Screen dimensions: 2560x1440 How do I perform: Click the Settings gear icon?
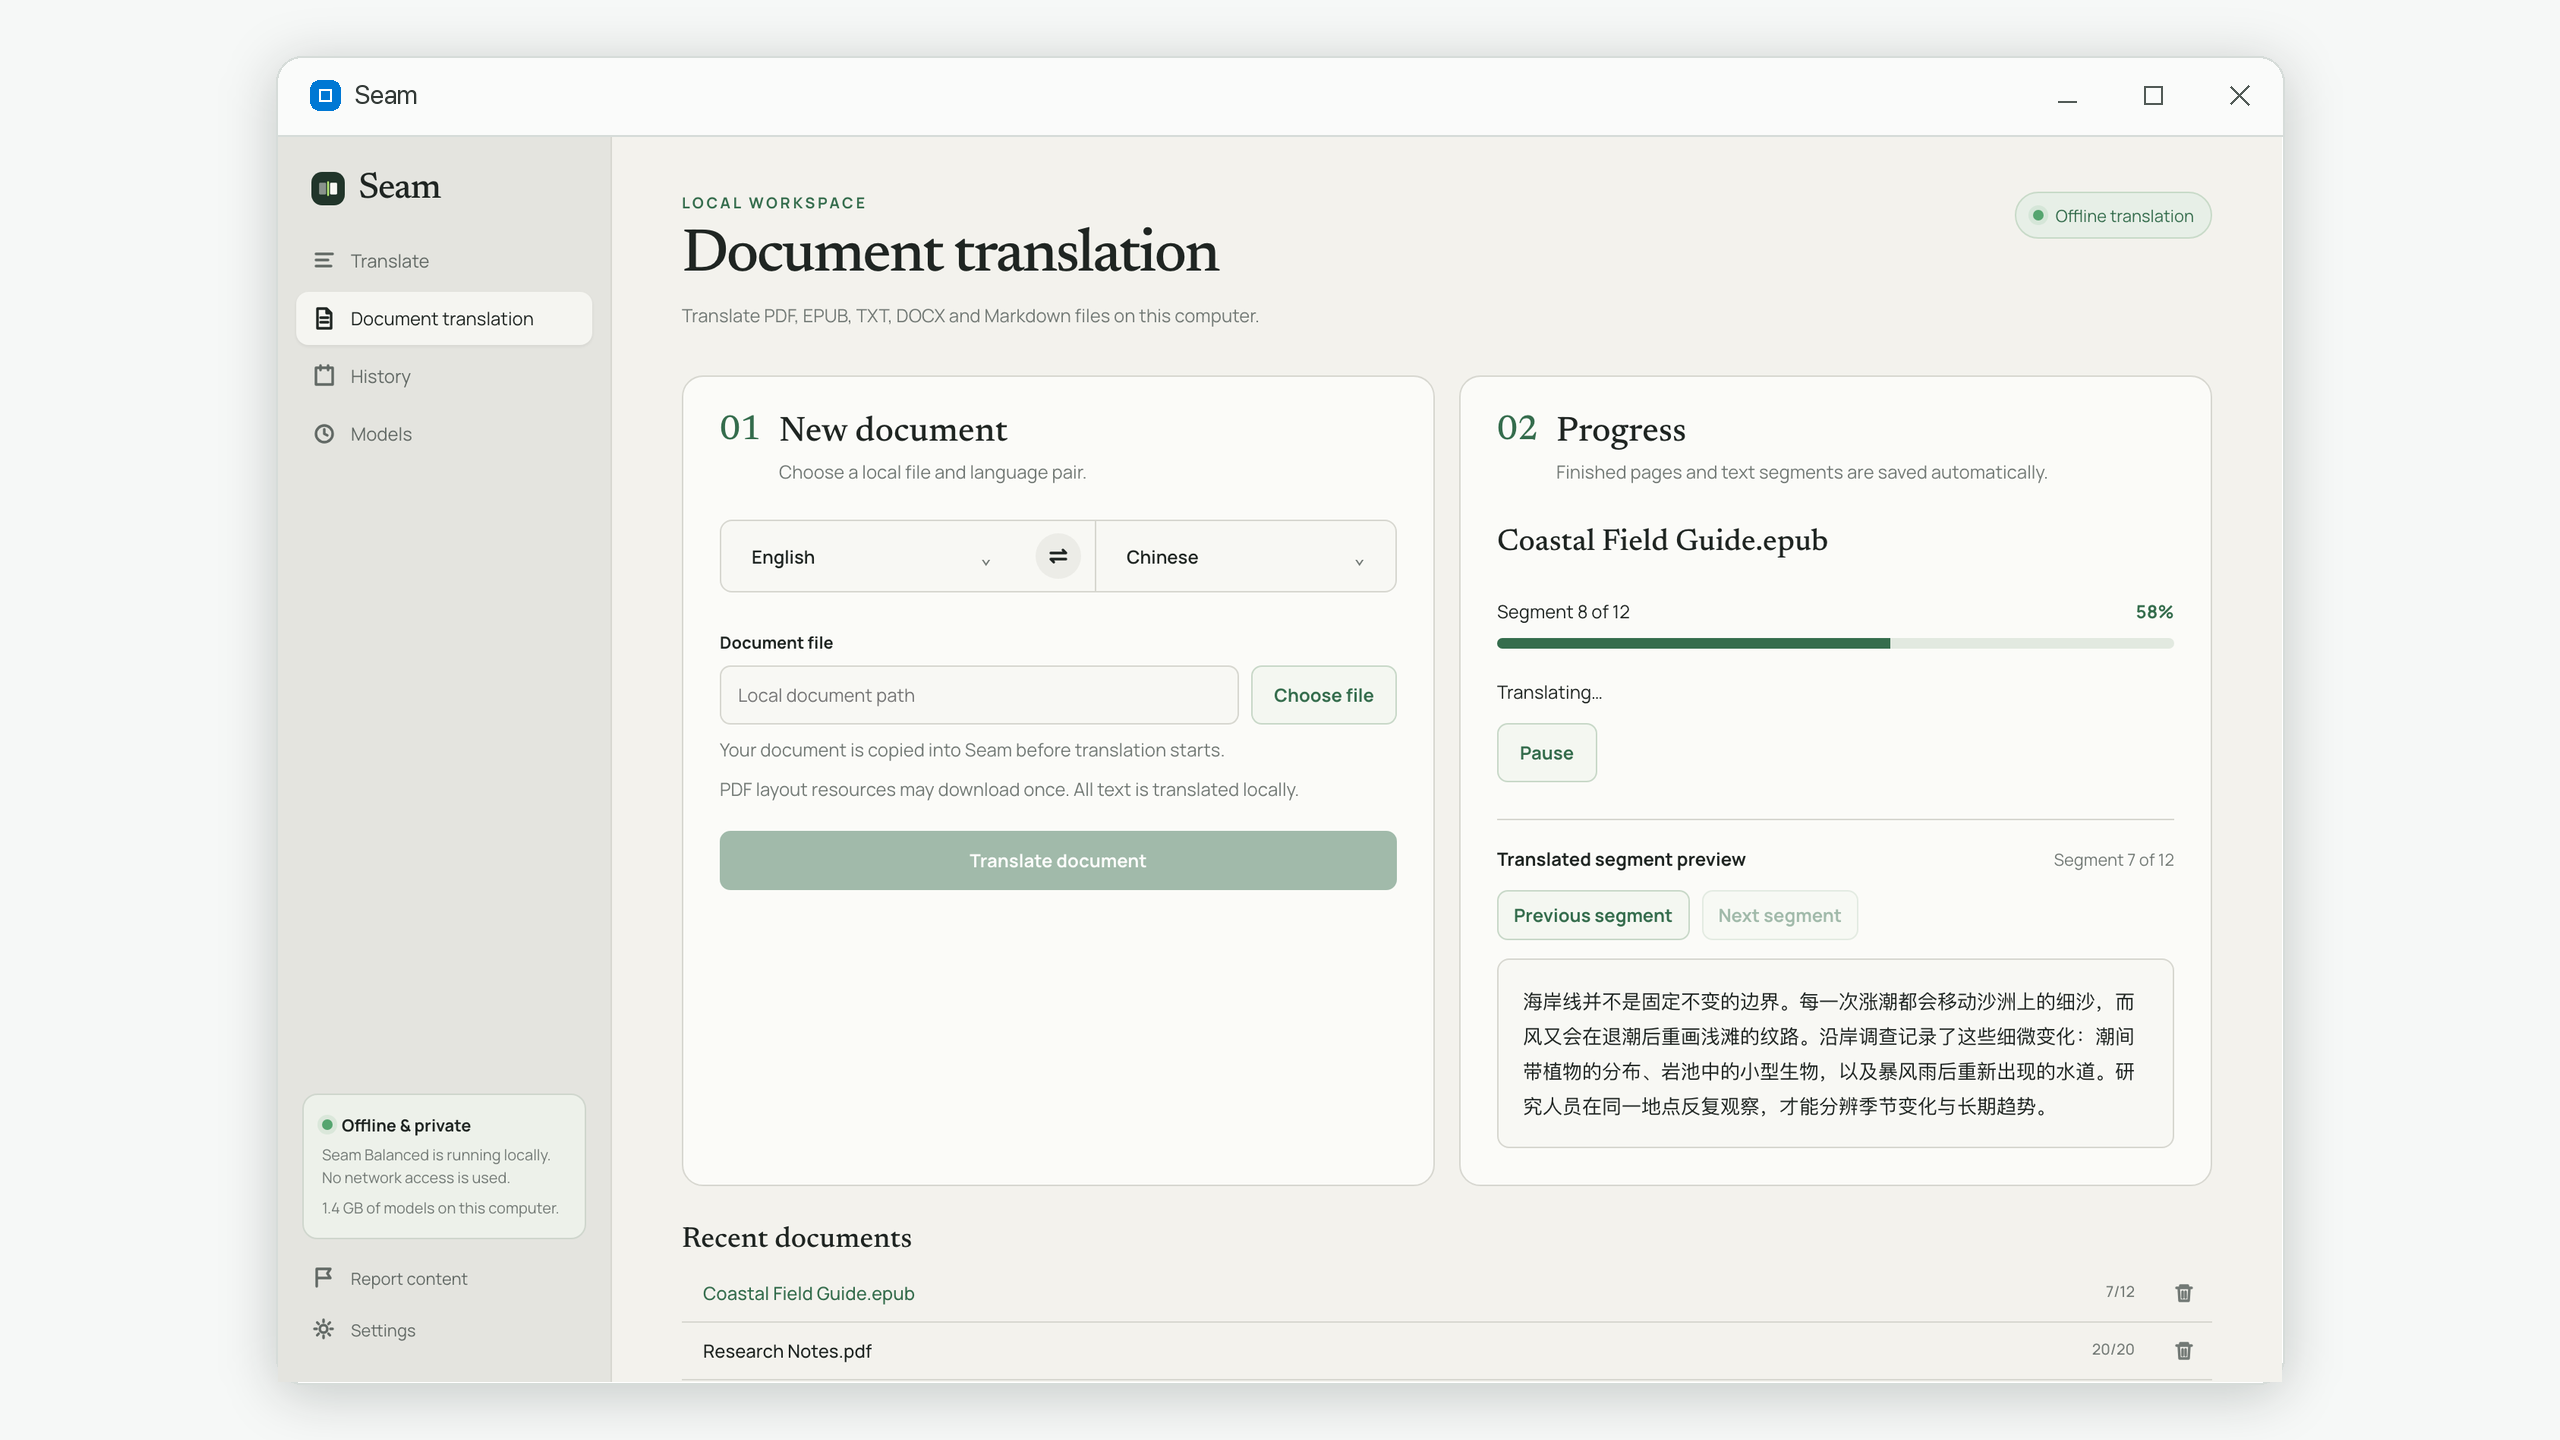coord(323,1329)
